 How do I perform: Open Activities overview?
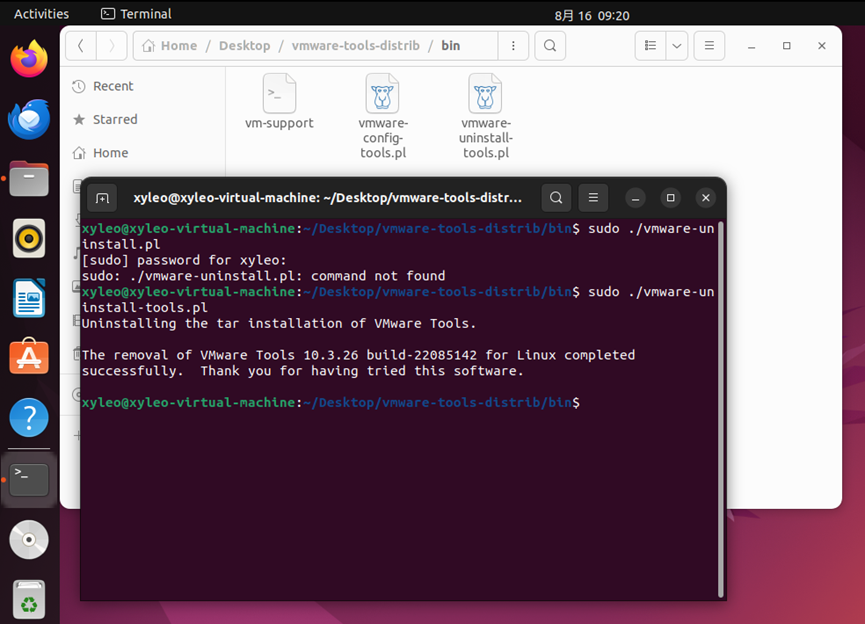click(41, 14)
